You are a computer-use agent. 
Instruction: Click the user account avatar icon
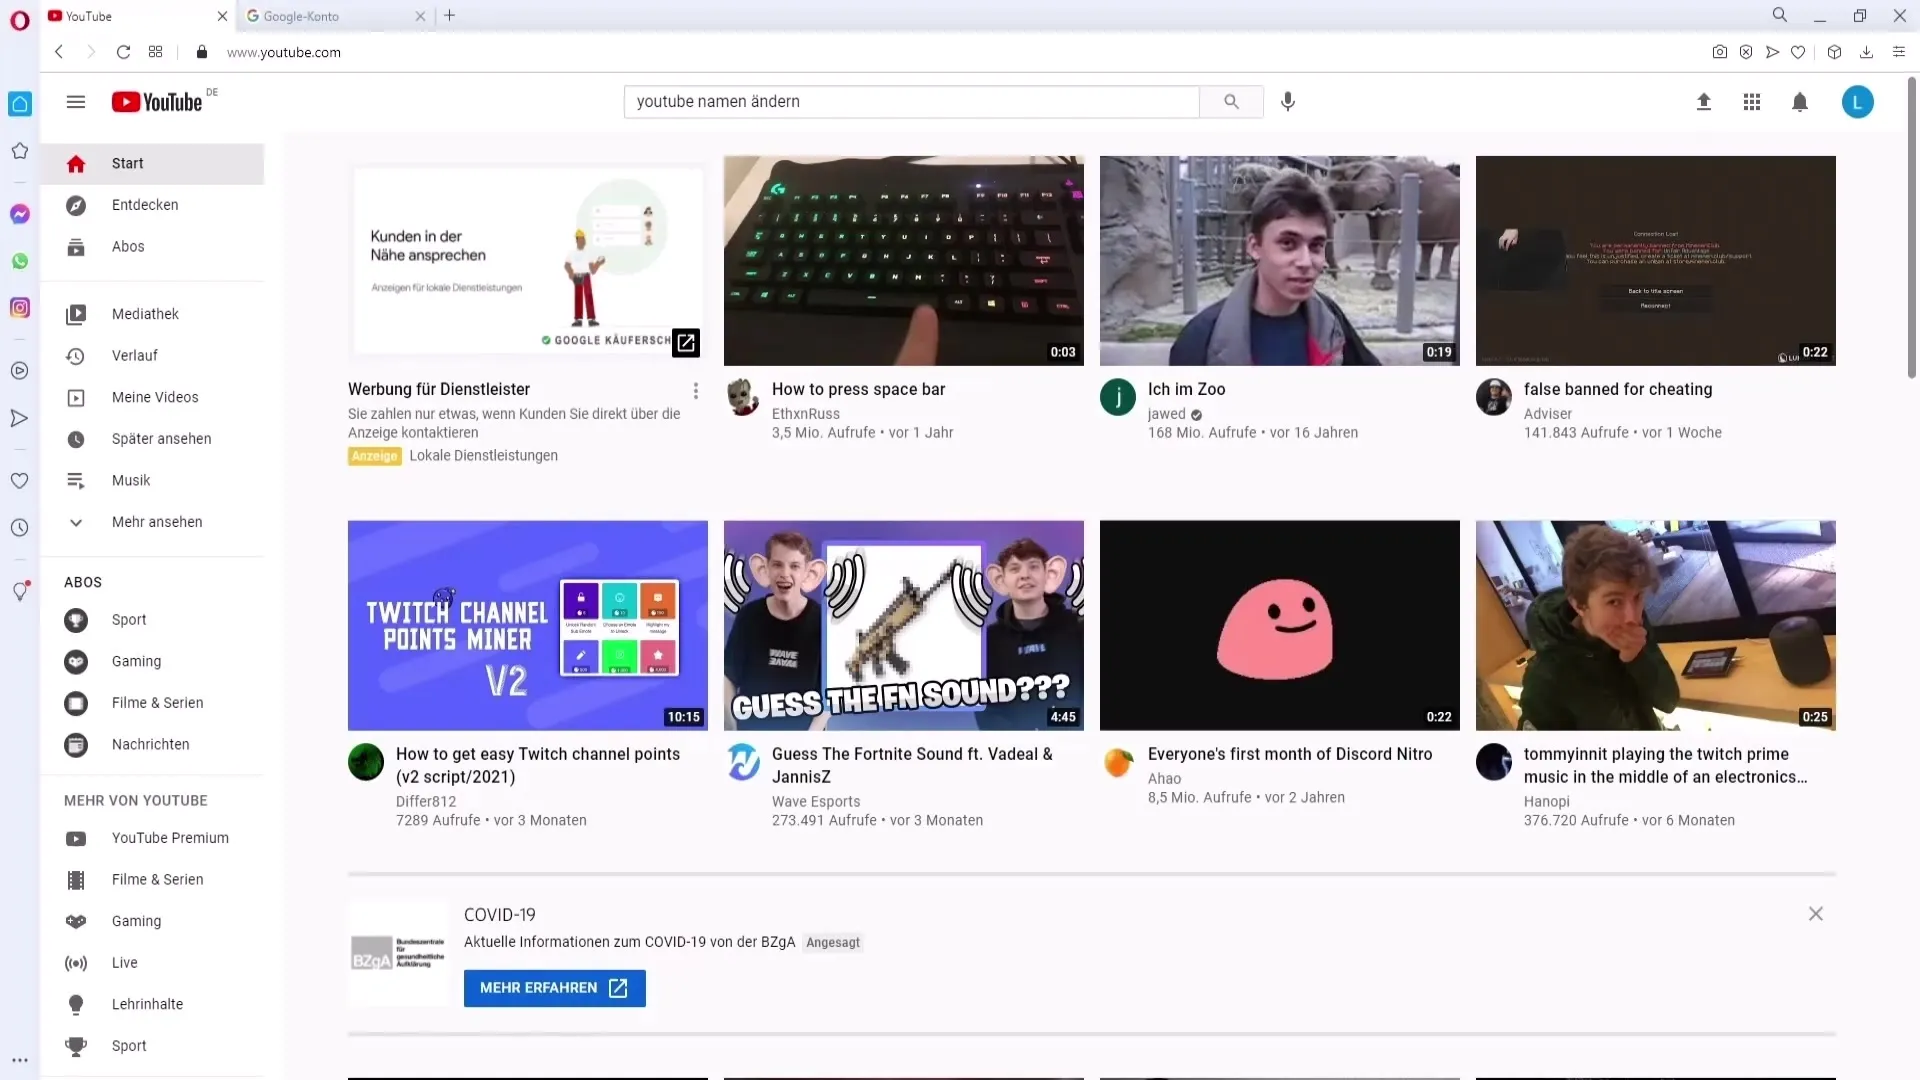pos(1858,102)
